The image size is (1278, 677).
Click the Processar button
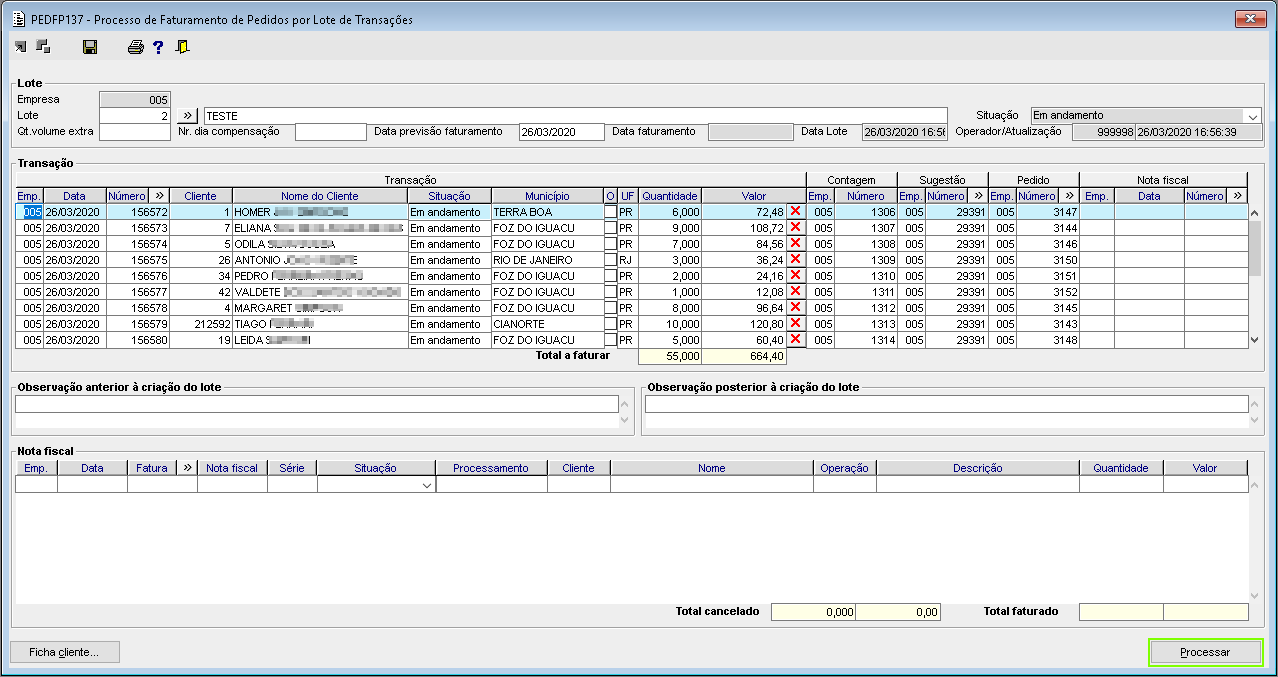[1205, 652]
